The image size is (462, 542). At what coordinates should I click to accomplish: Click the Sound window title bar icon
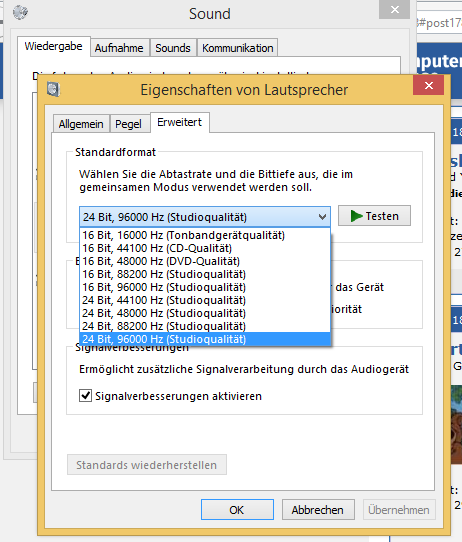point(20,13)
